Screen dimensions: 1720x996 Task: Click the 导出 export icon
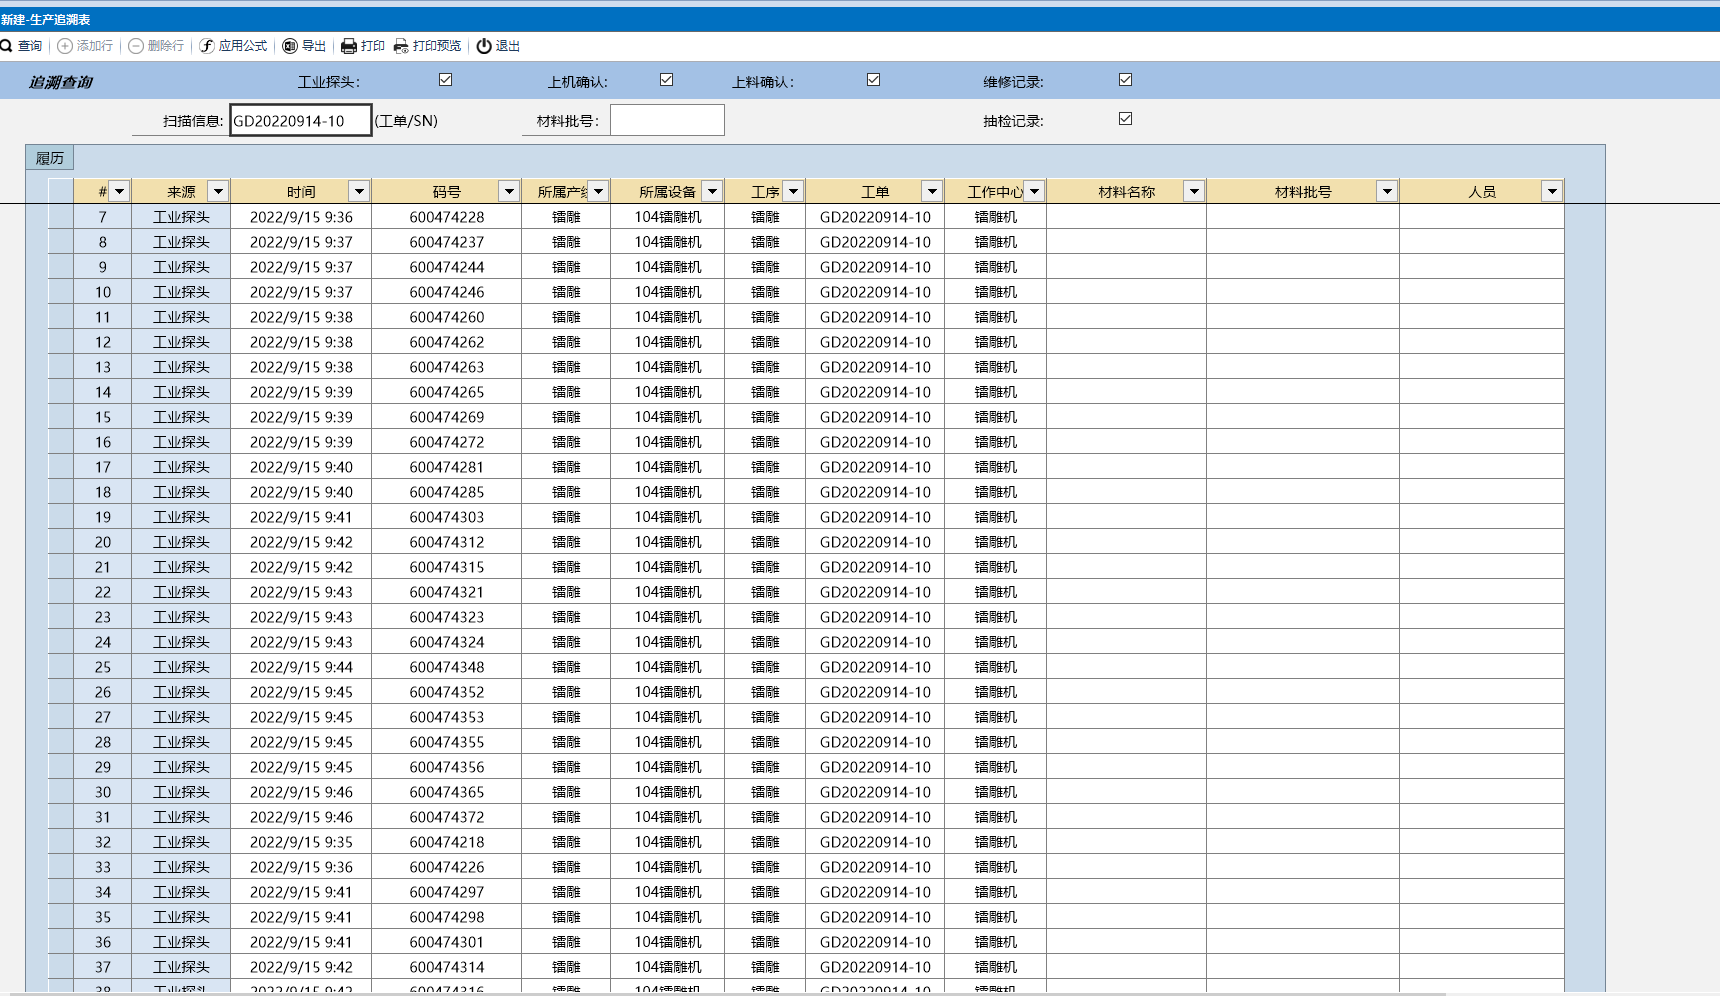coord(290,46)
